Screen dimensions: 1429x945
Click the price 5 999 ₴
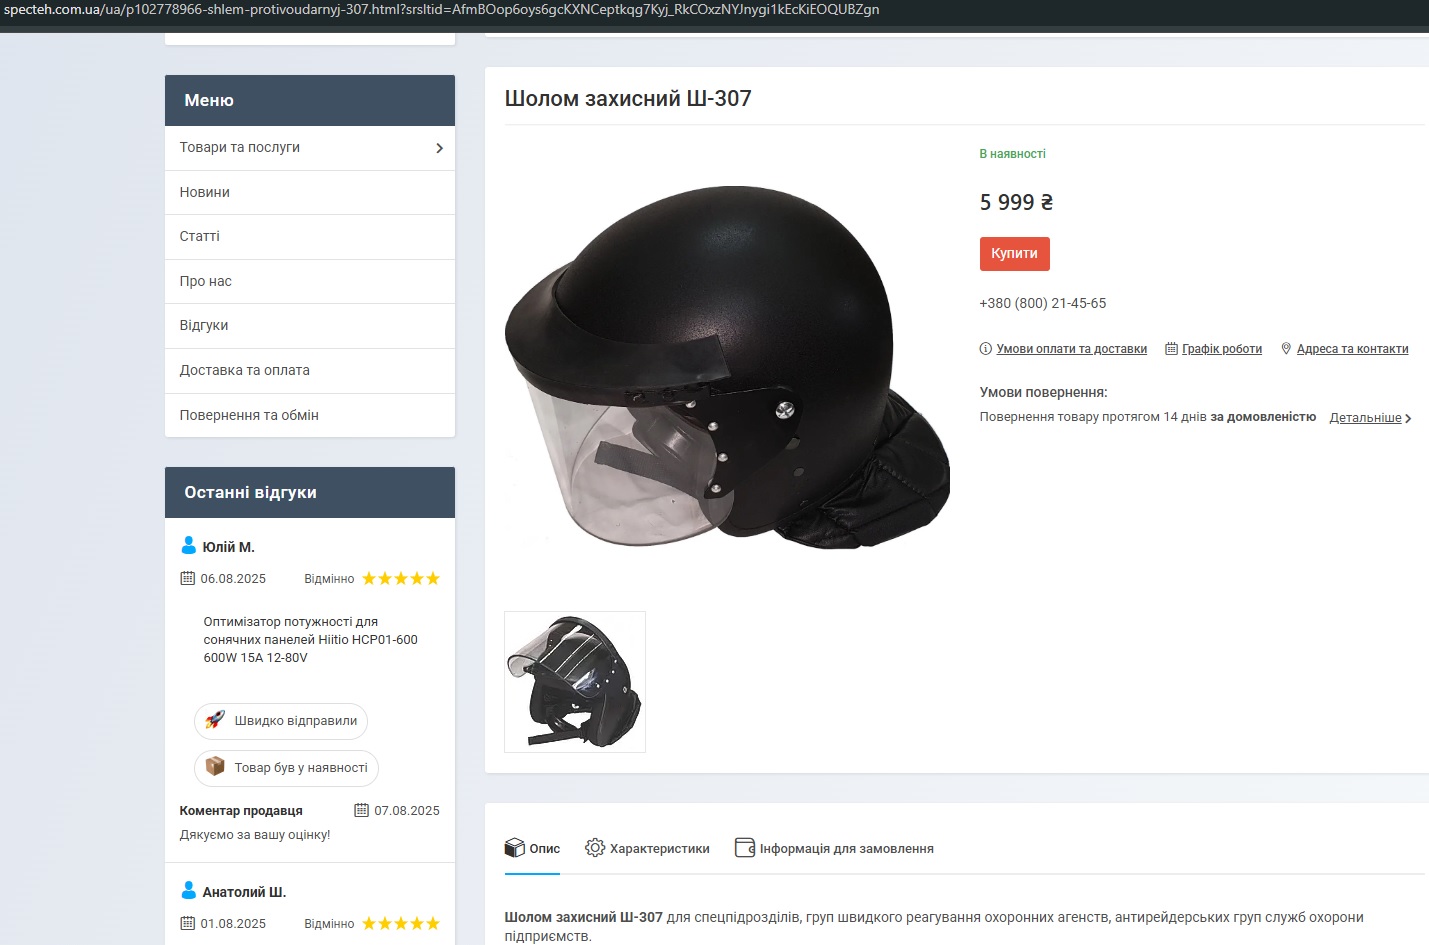coord(1016,202)
